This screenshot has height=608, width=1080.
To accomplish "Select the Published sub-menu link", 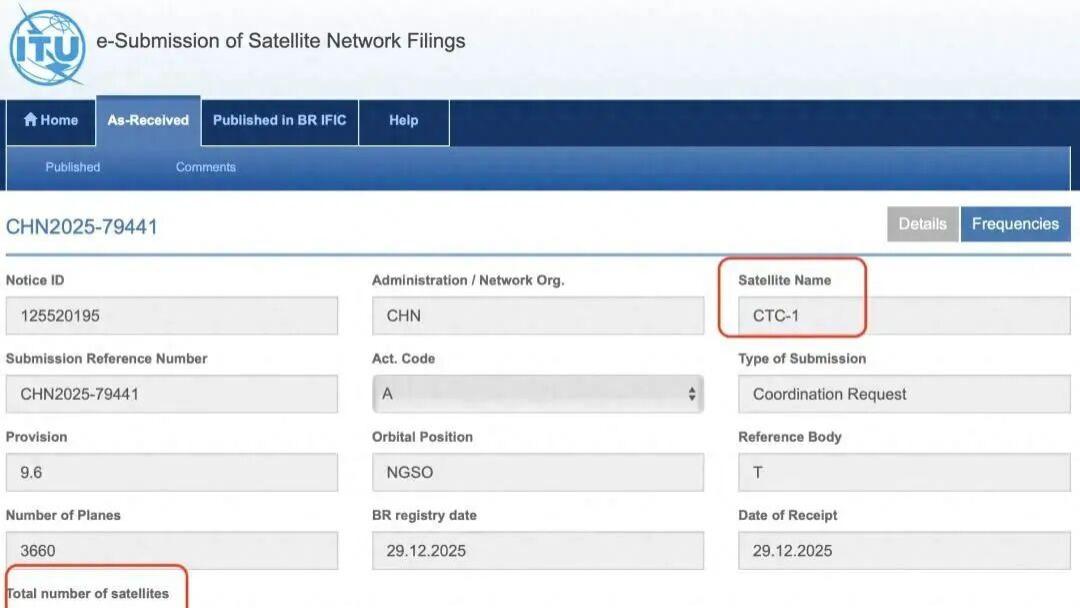I will pos(73,167).
